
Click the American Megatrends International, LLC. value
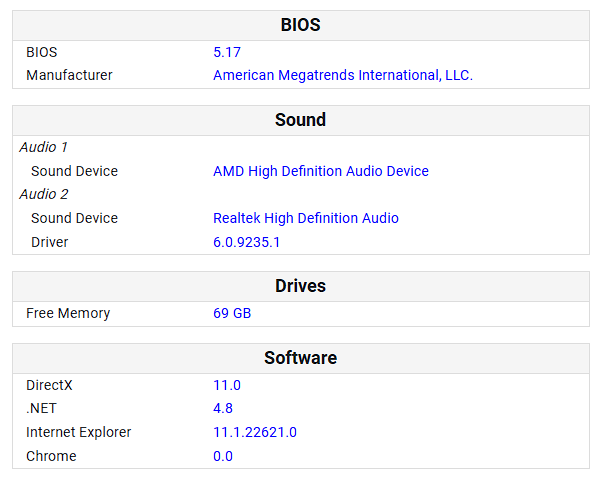[343, 75]
